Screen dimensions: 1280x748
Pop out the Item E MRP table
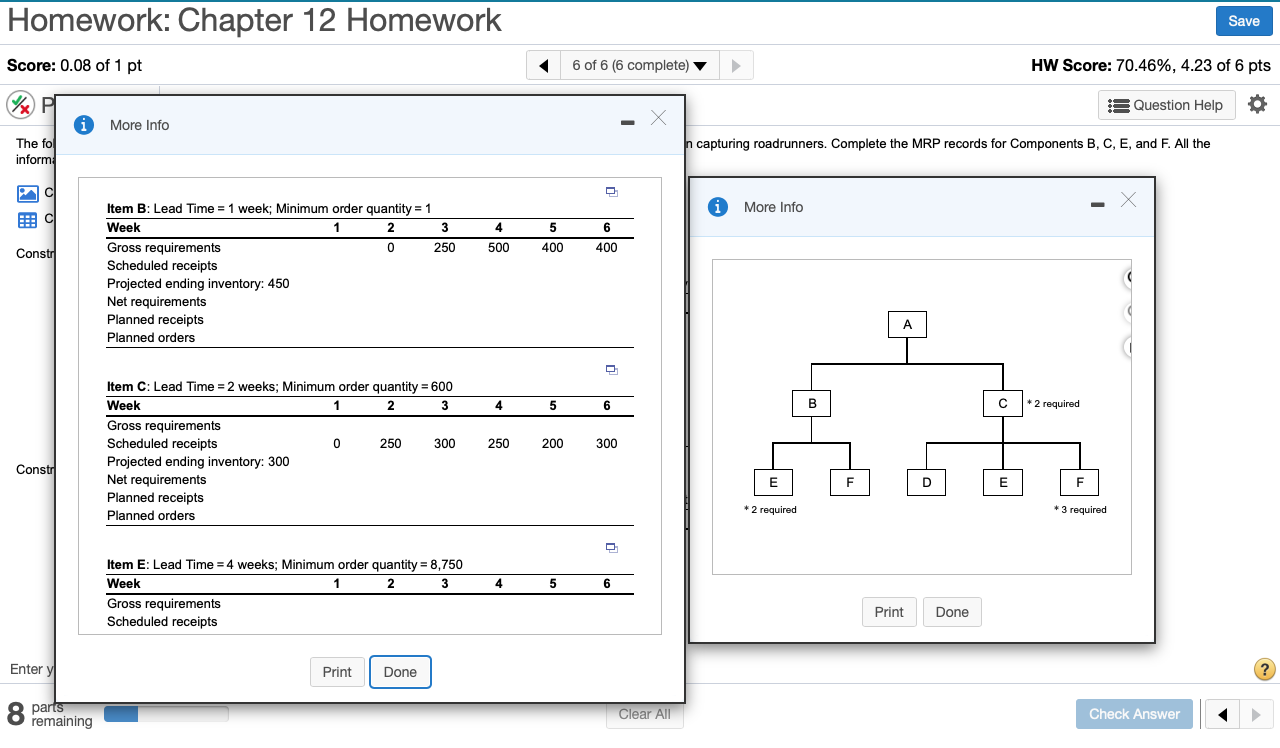point(612,548)
